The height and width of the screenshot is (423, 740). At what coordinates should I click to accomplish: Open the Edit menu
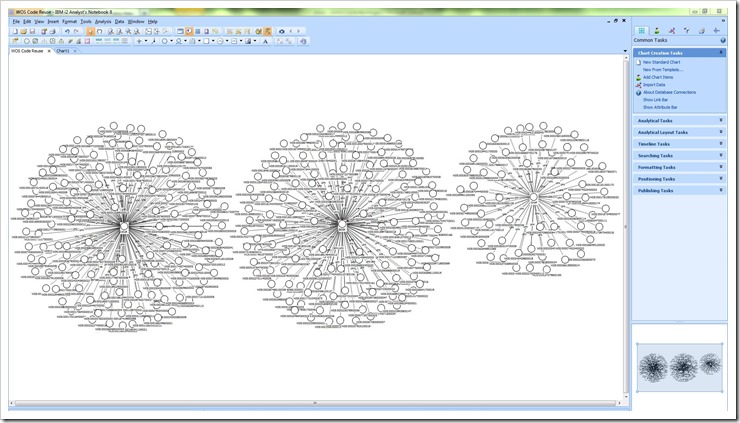[x=27, y=22]
